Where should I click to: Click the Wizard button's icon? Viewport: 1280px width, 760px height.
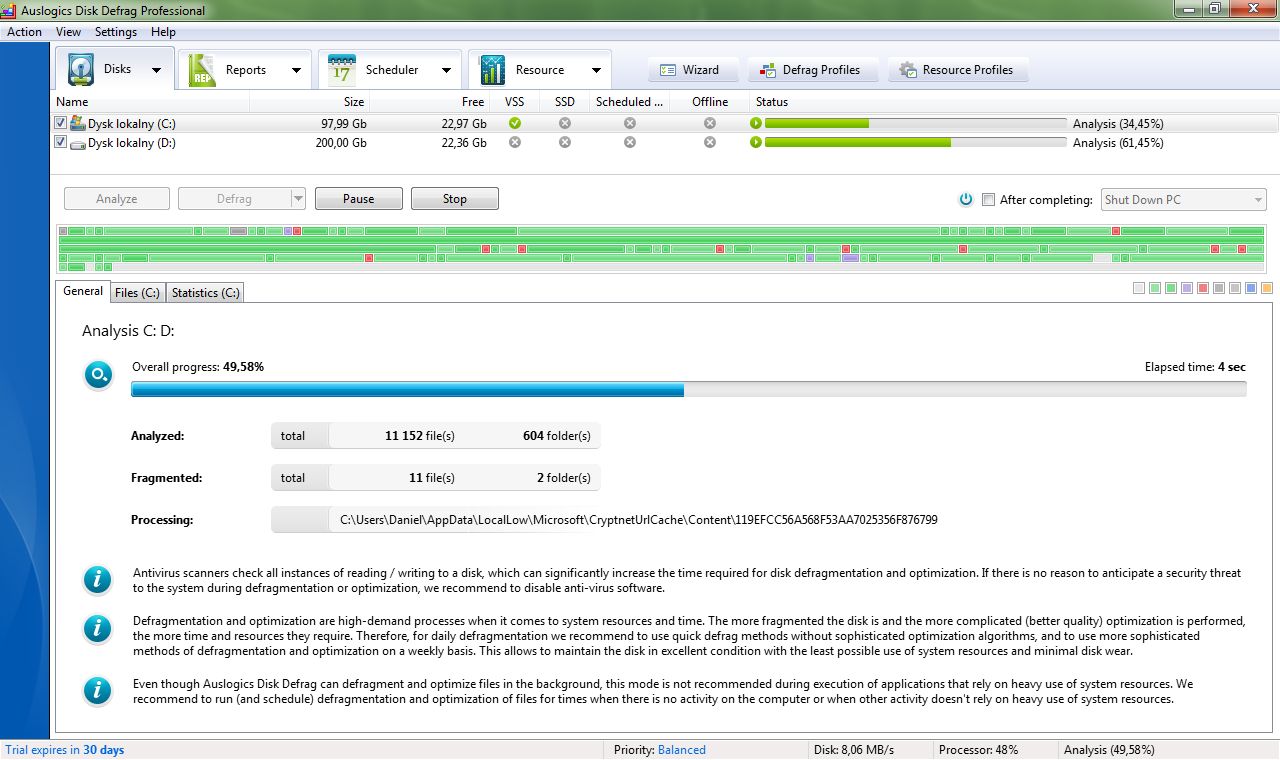coord(668,70)
